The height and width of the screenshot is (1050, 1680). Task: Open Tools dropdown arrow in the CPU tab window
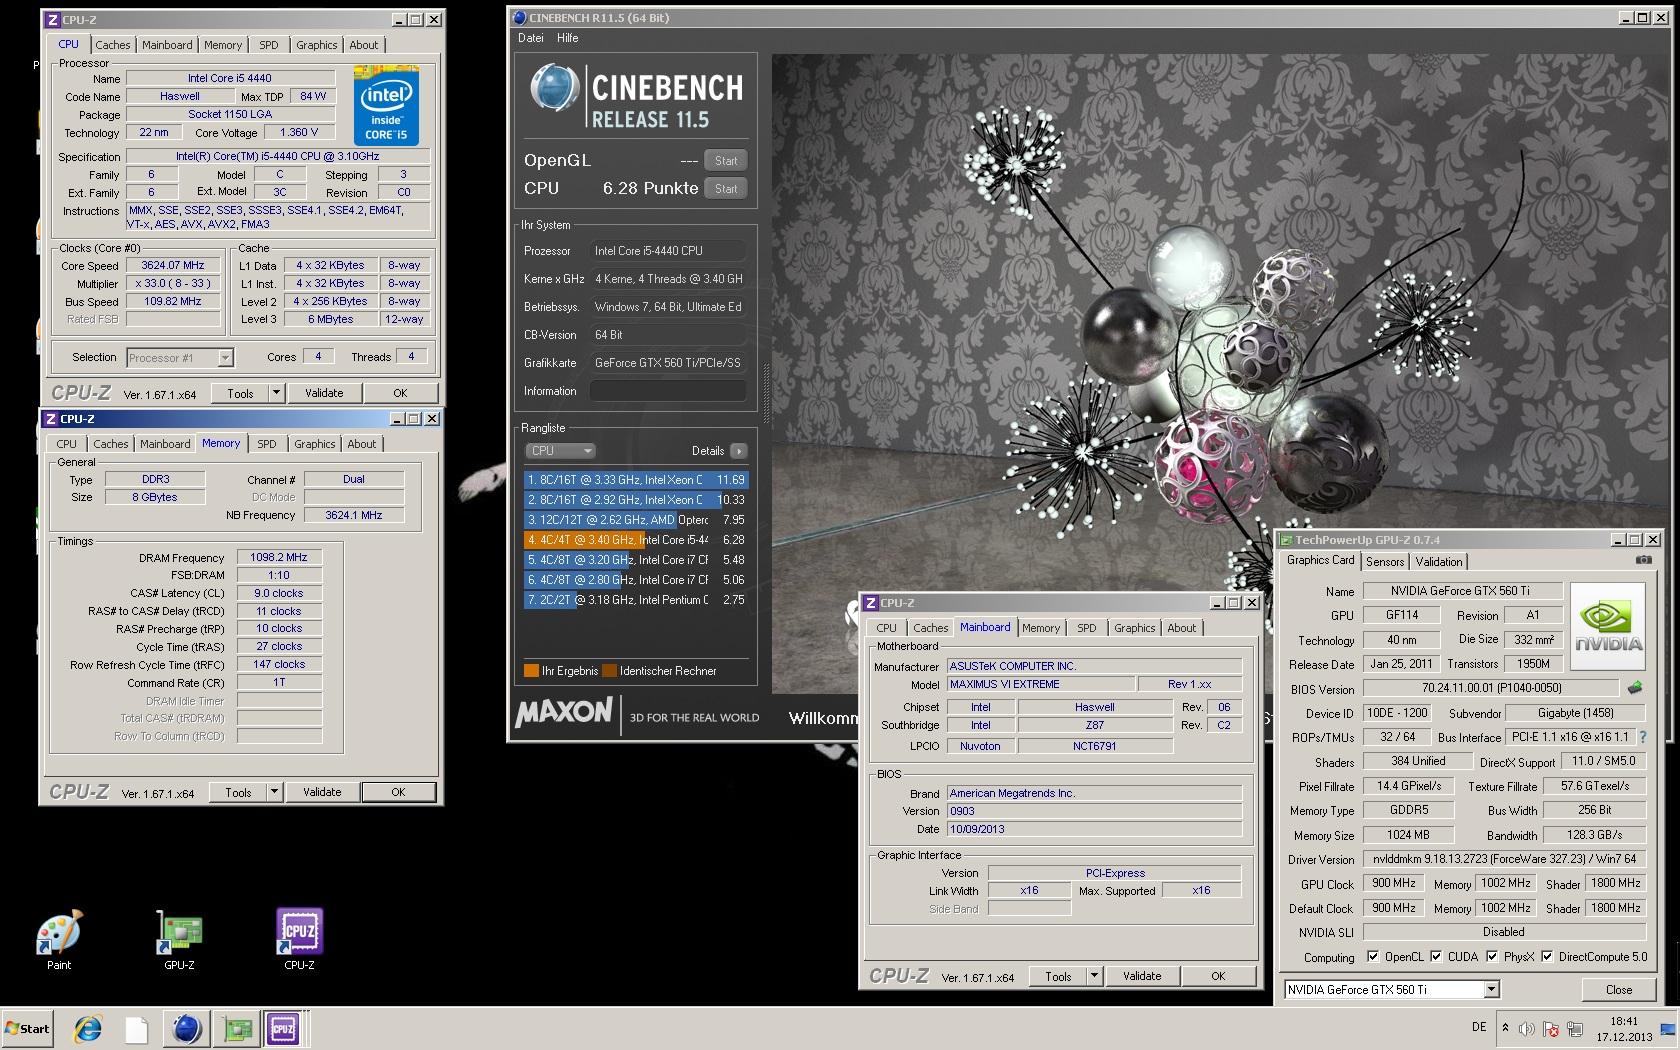276,393
